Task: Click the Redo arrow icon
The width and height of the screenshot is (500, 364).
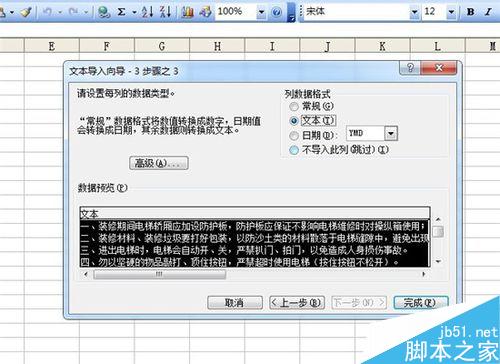Action: tap(73, 12)
